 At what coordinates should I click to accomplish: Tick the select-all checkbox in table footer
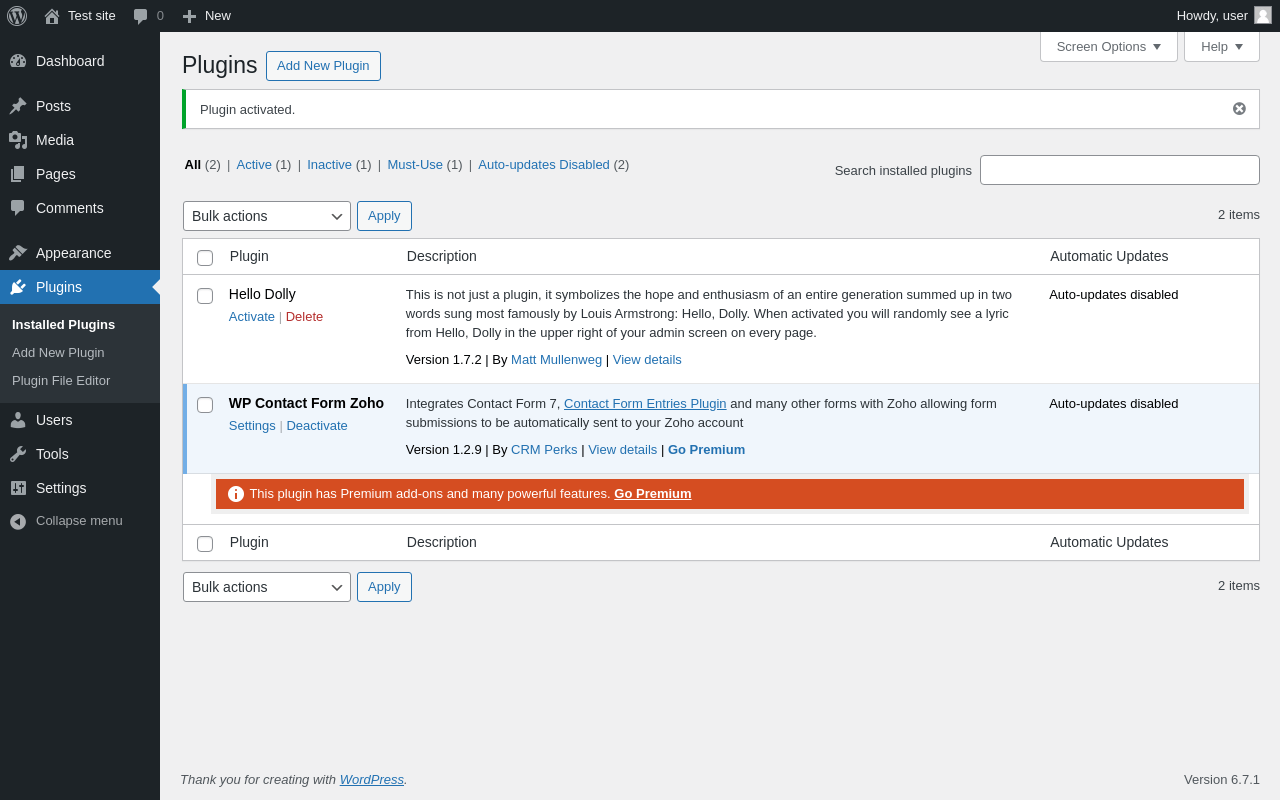tap(205, 544)
